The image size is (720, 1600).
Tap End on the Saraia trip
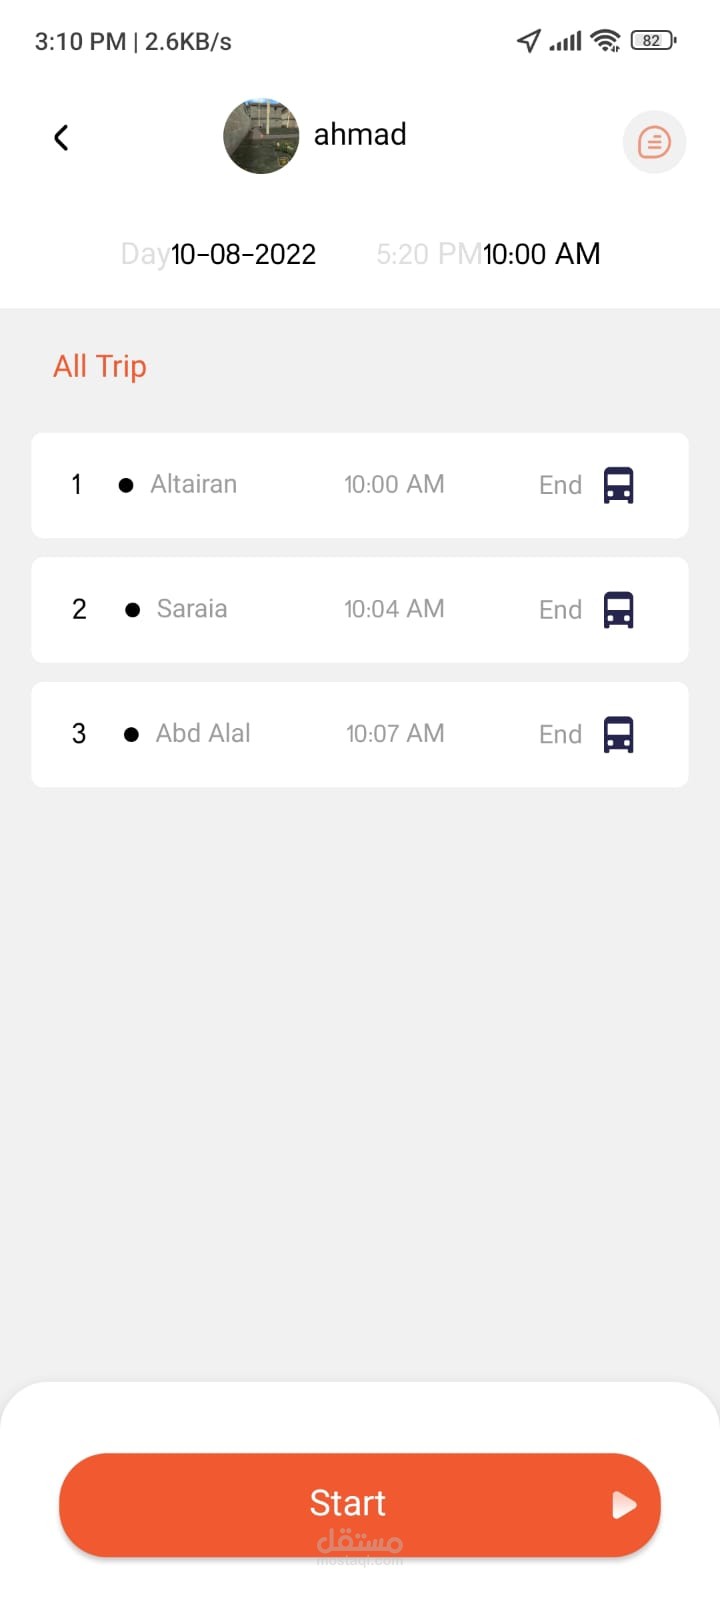click(x=560, y=610)
